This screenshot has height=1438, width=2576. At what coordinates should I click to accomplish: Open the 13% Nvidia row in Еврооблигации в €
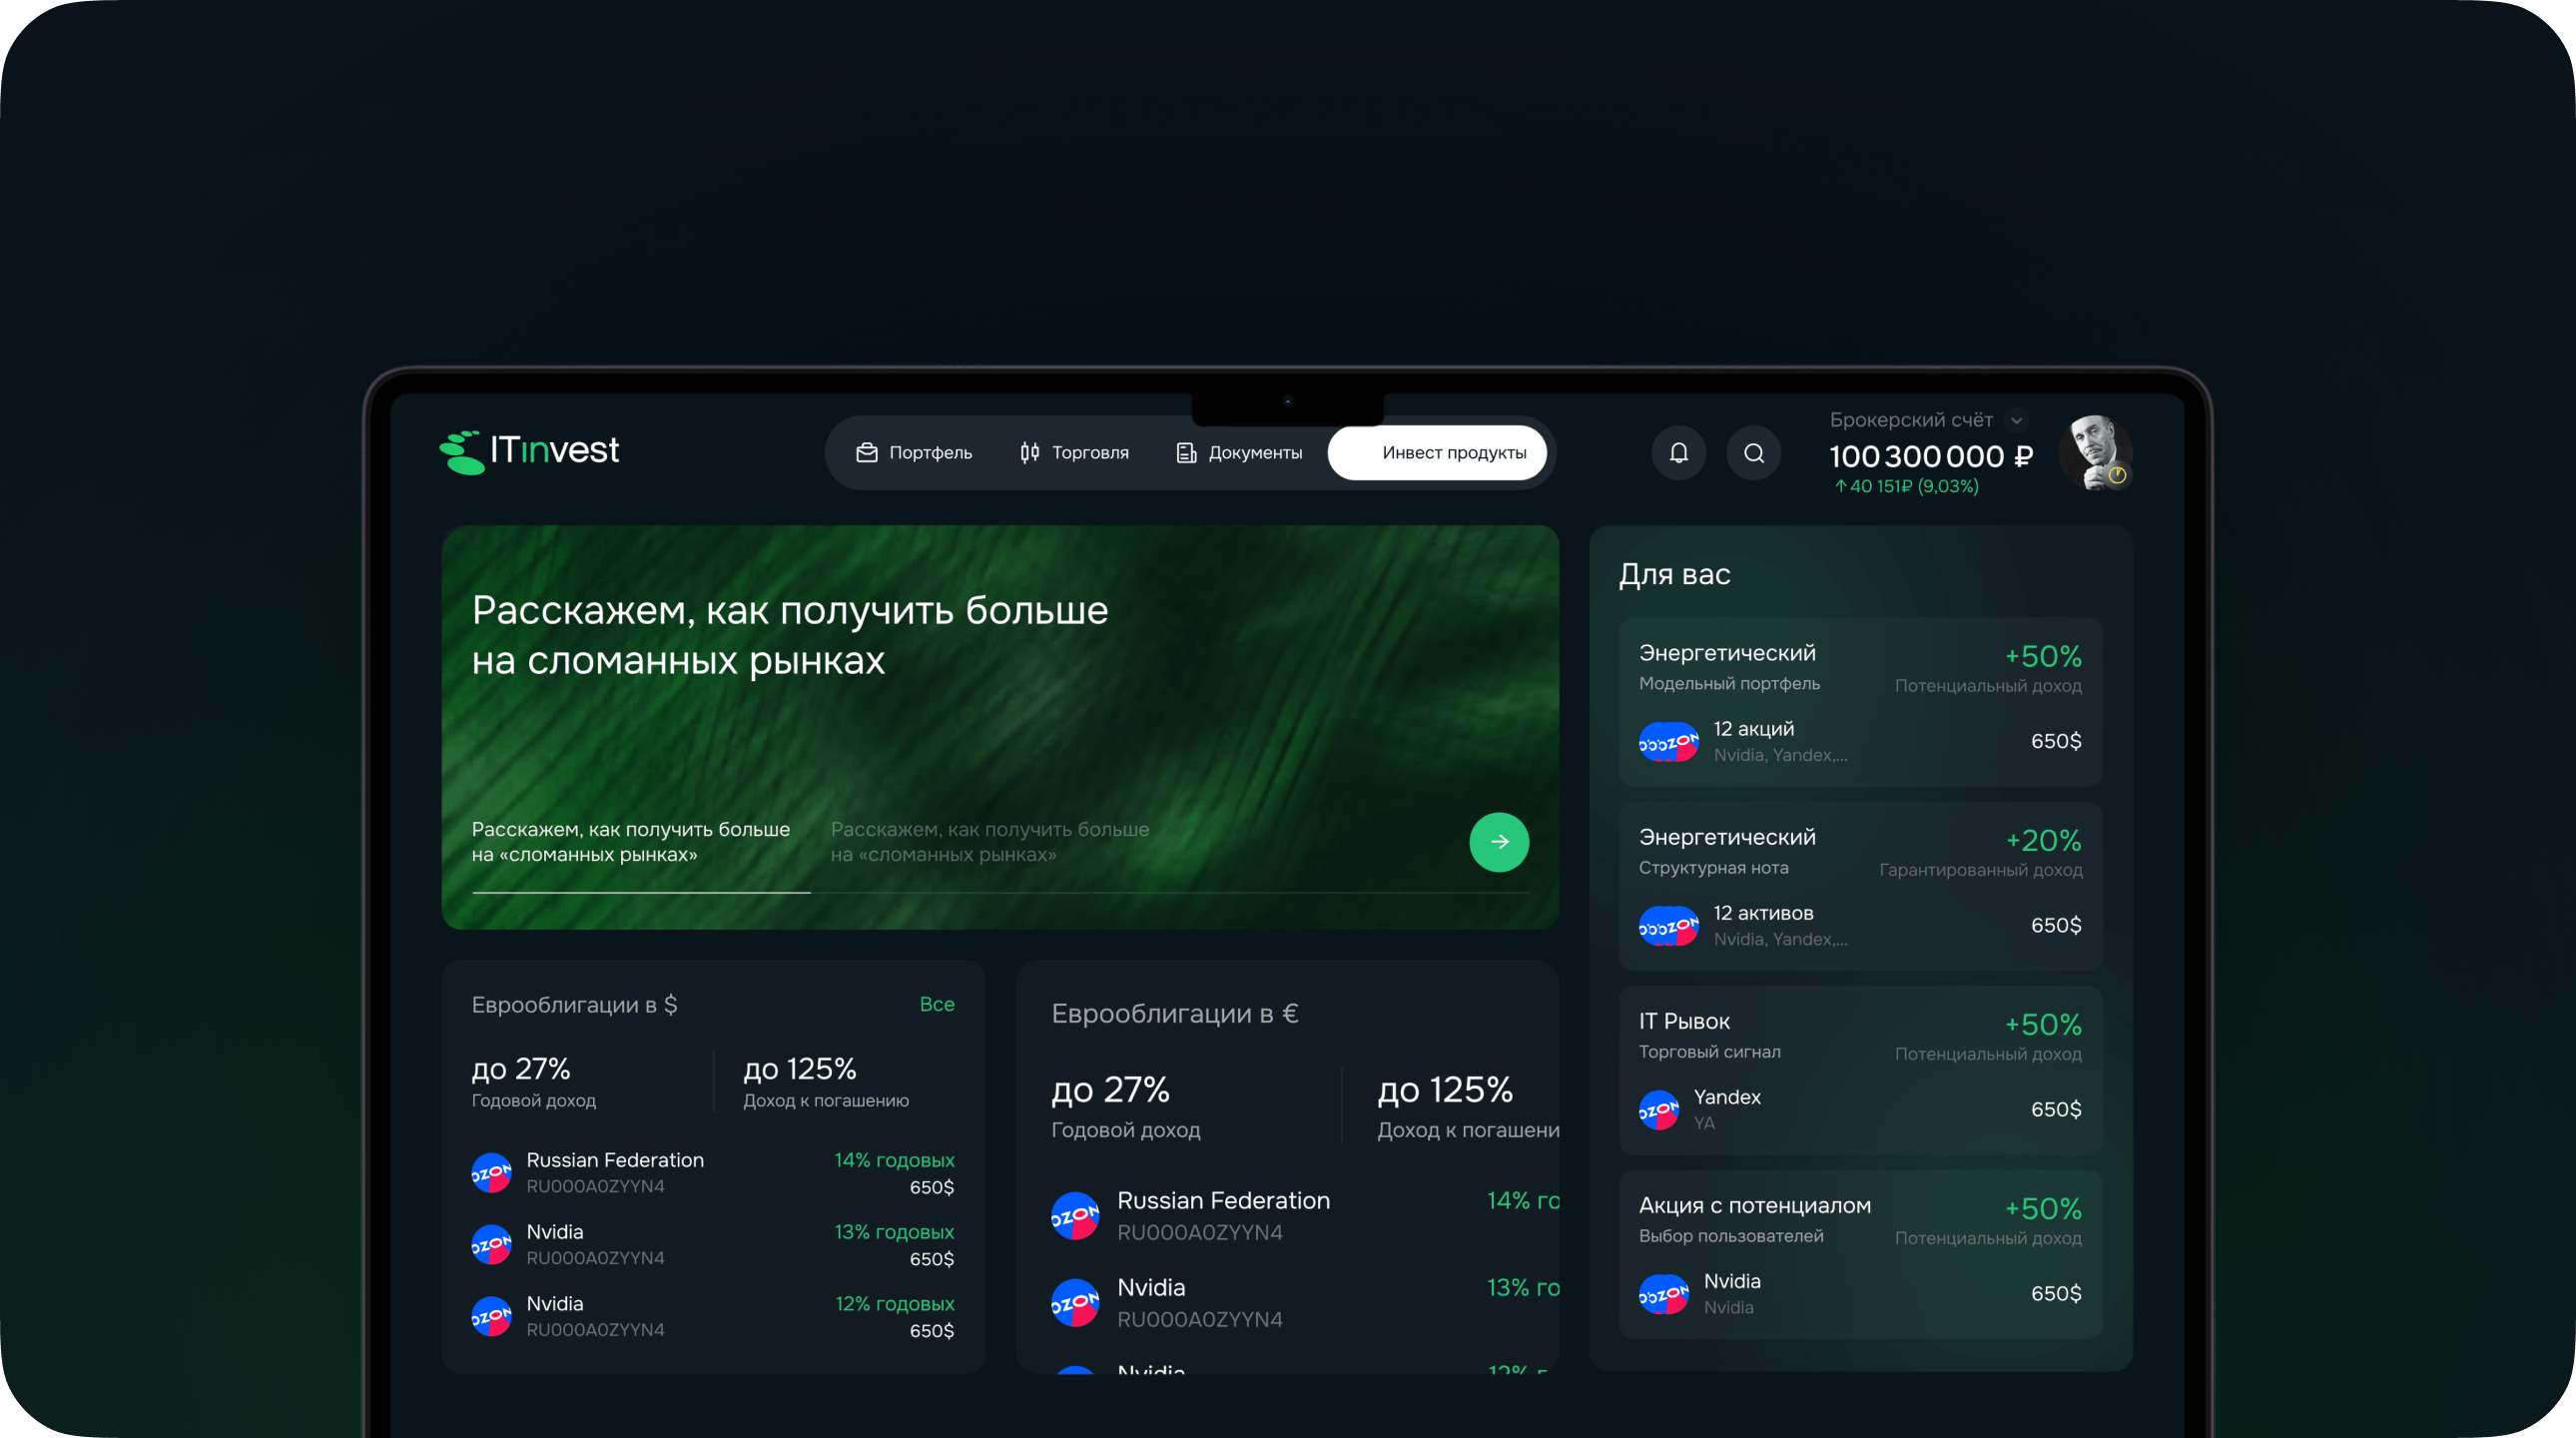(1304, 1302)
